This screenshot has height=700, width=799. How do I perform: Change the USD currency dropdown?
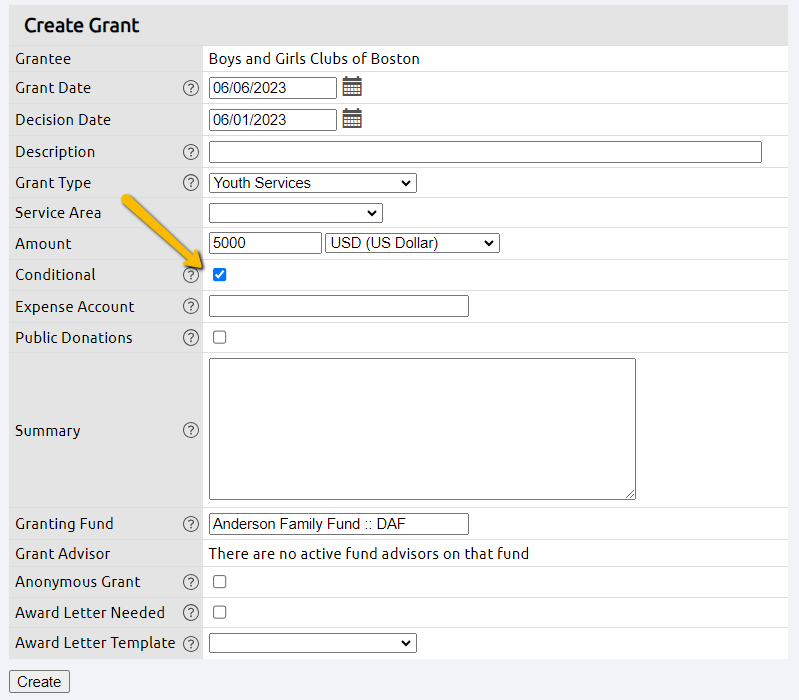point(412,243)
